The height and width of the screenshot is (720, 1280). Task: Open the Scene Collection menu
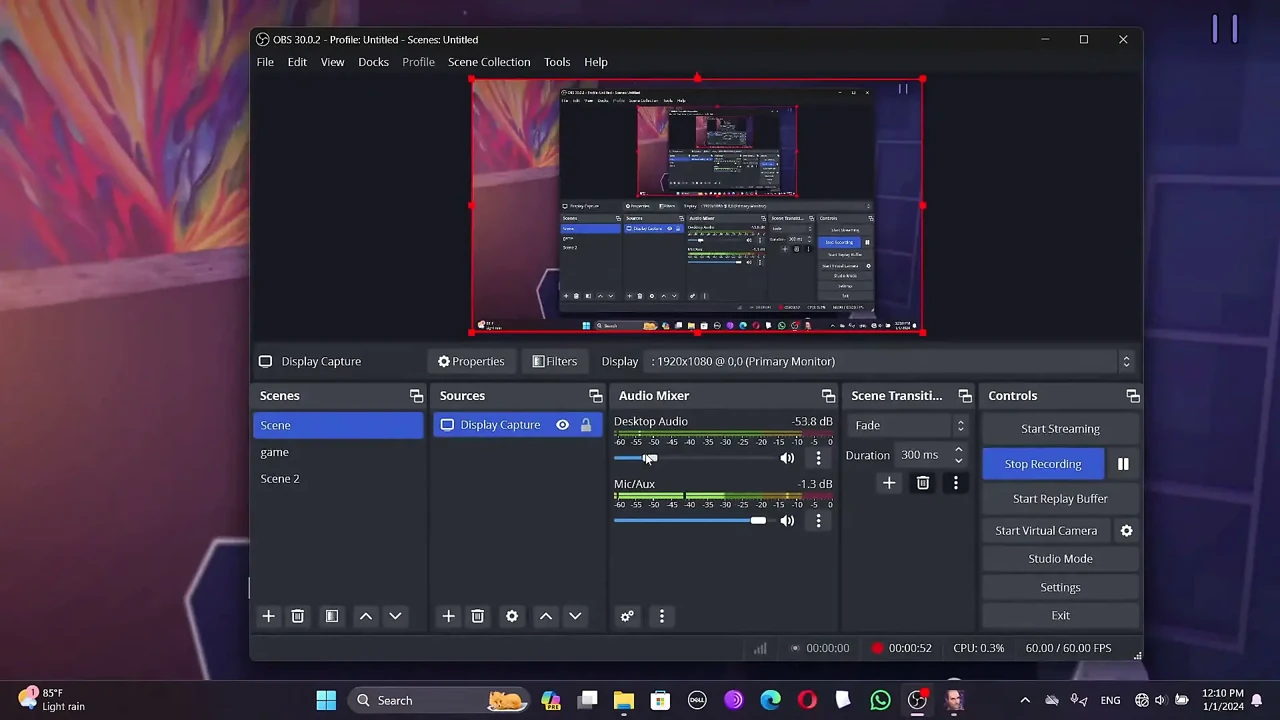489,62
